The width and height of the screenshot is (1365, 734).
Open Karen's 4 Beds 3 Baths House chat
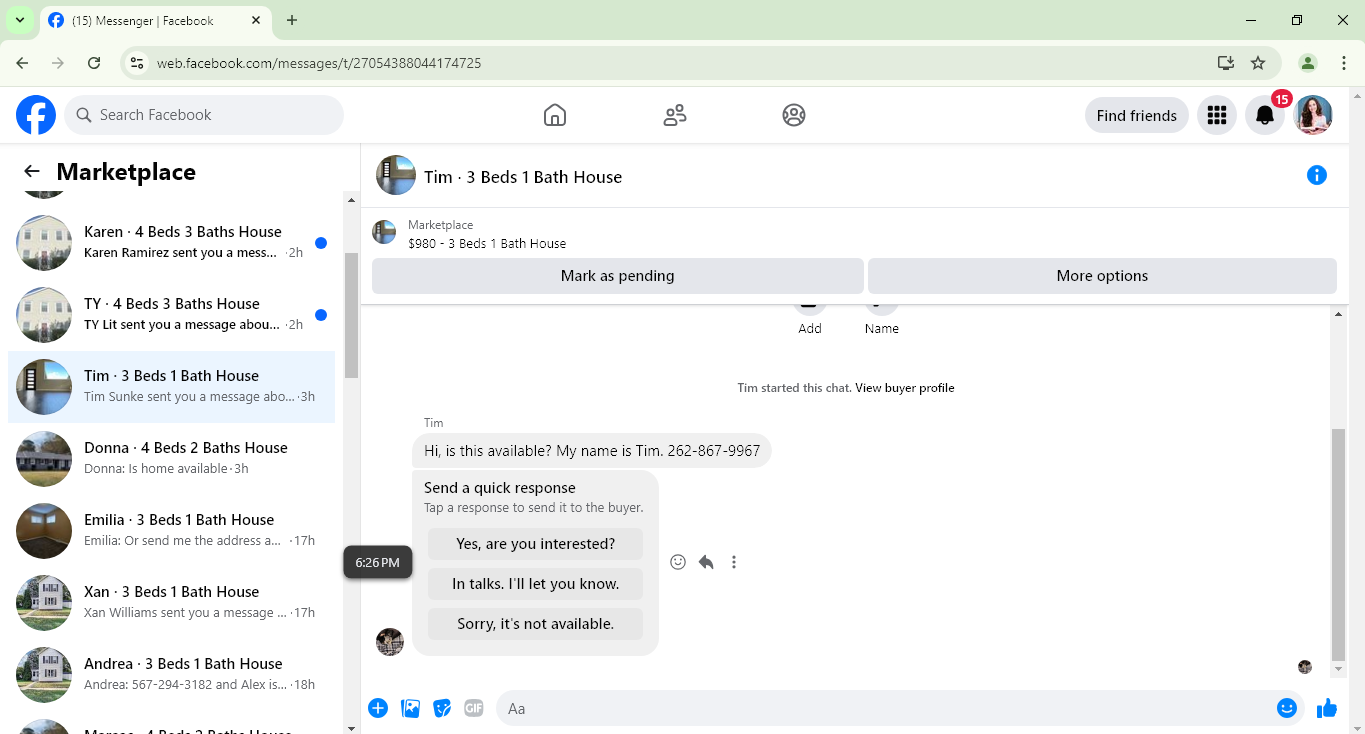pos(172,243)
